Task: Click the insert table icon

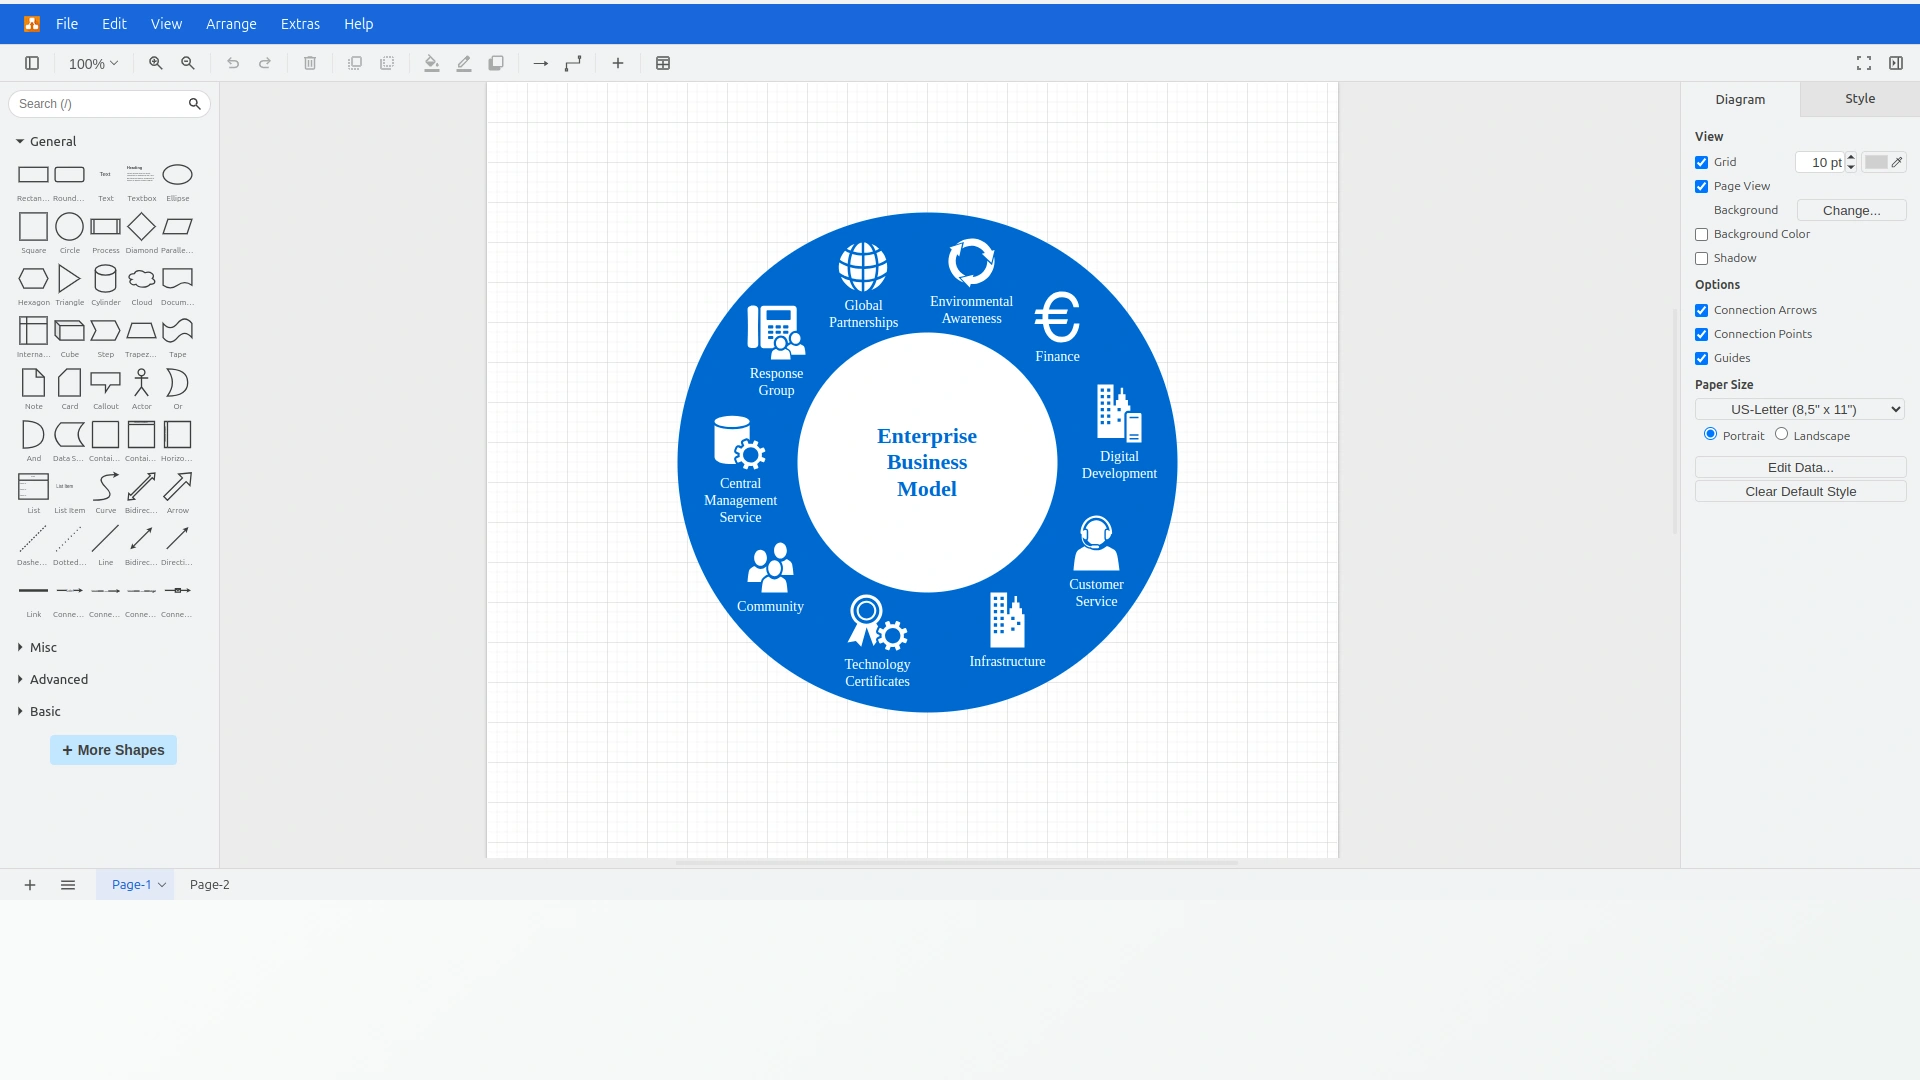Action: pyautogui.click(x=662, y=63)
